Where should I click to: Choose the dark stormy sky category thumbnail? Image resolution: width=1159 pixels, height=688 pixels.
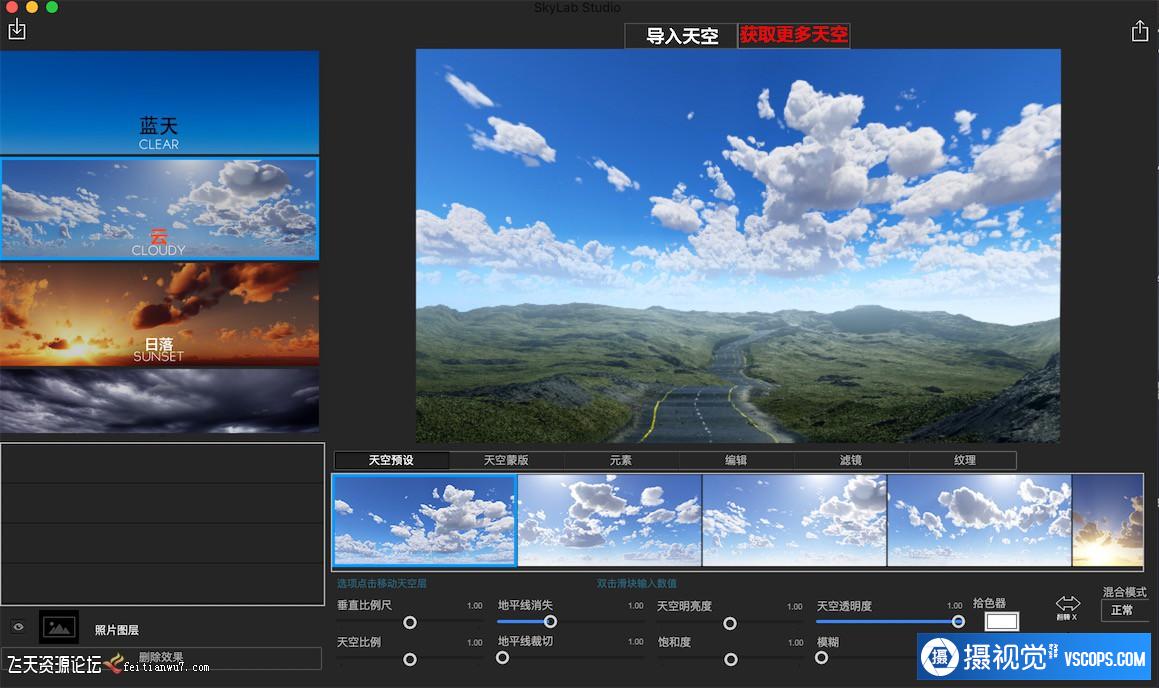click(x=159, y=400)
